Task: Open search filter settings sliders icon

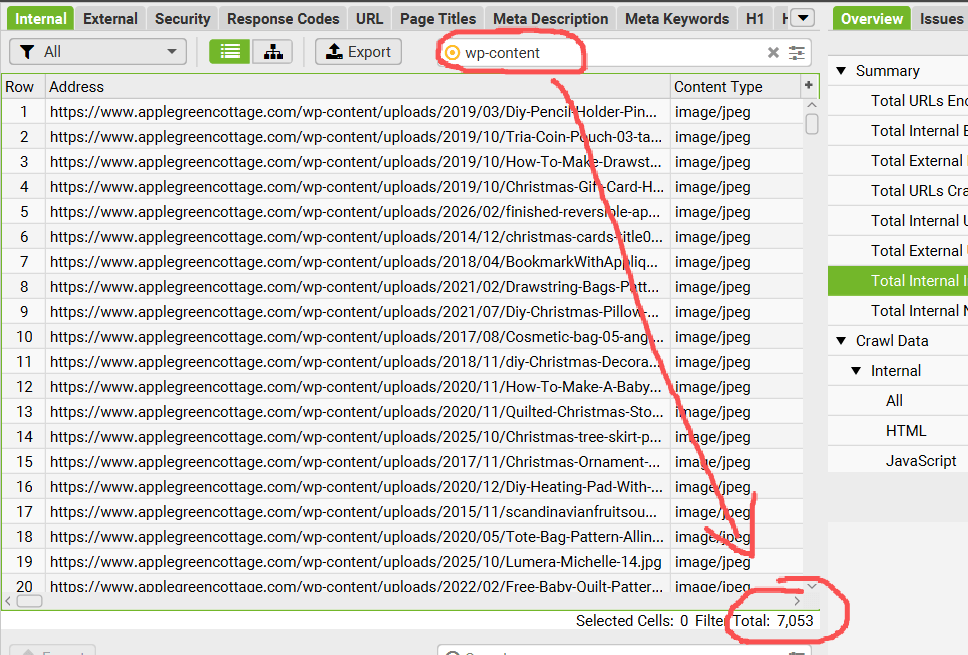Action: pos(797,52)
